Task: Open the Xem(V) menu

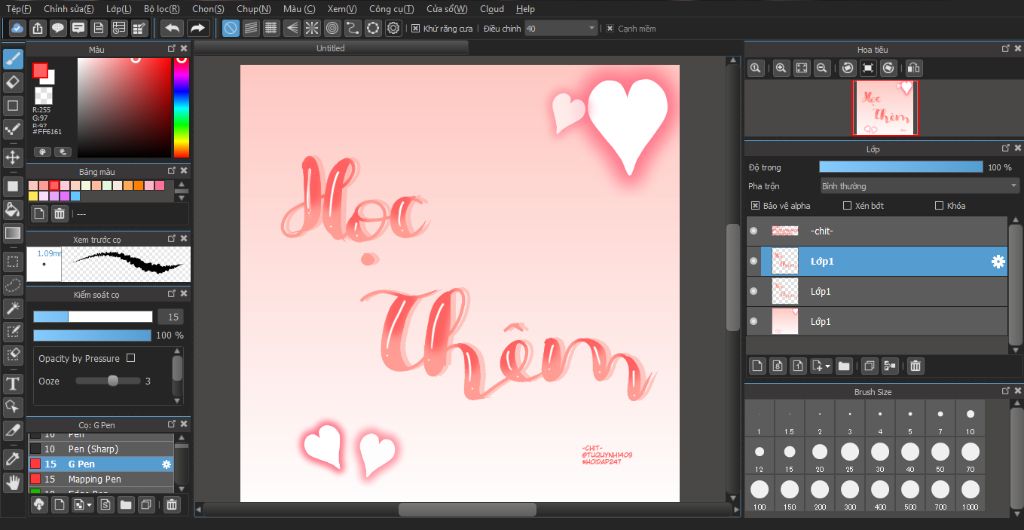Action: (x=342, y=9)
